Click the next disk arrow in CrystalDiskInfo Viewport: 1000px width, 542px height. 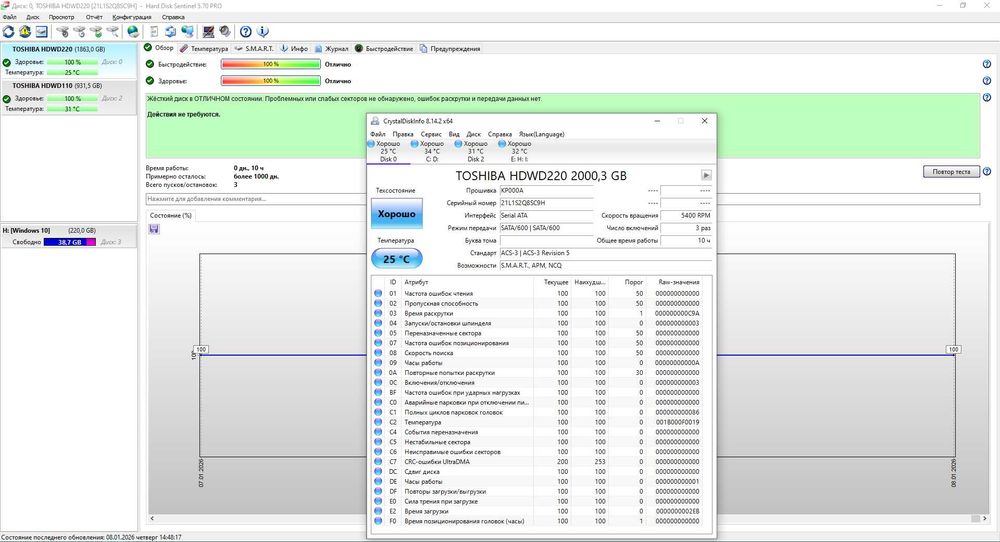coord(706,175)
